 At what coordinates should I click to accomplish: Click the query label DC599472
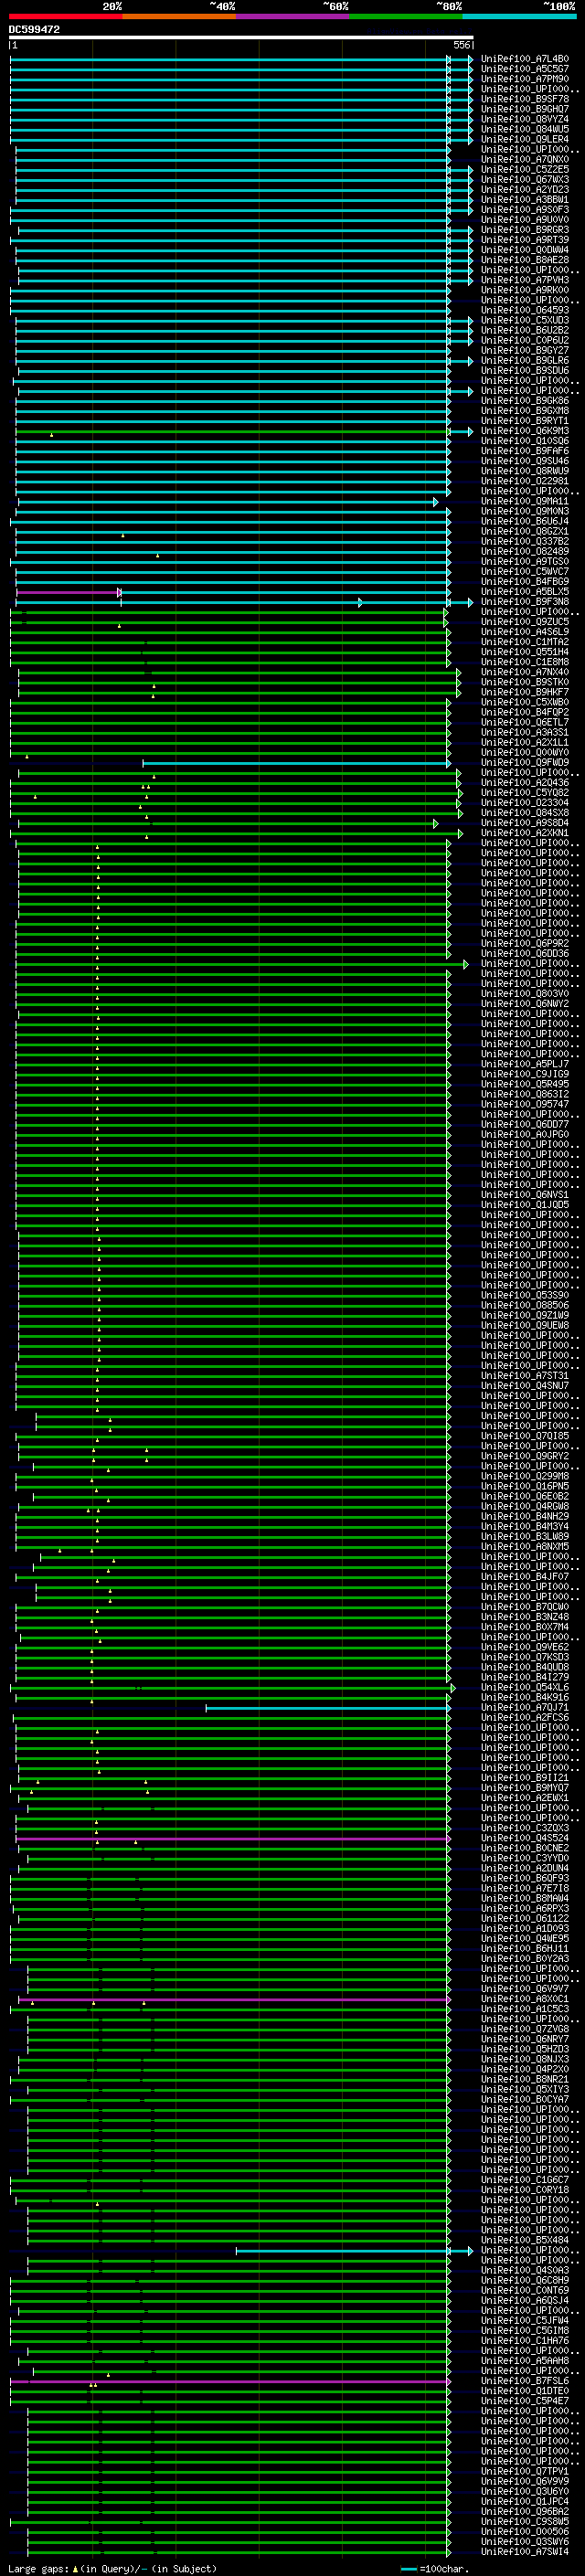tap(34, 30)
